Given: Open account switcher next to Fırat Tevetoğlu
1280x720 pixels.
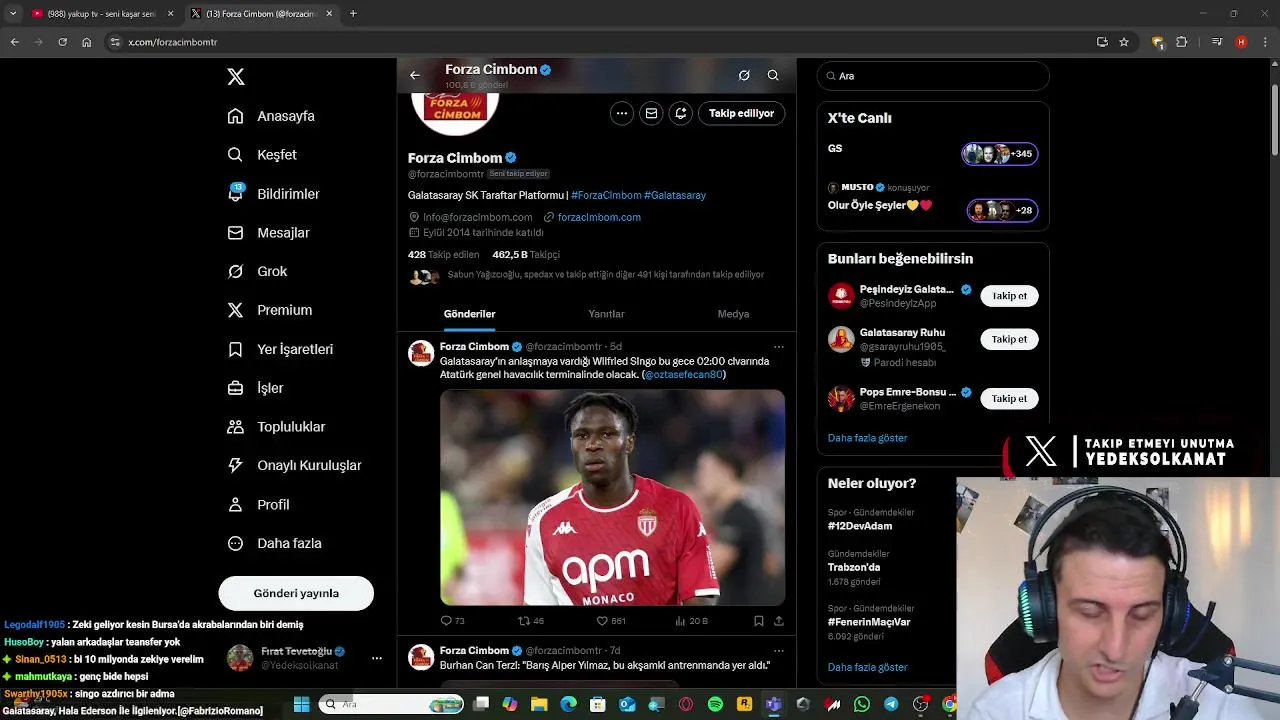Looking at the screenshot, I should 376,658.
